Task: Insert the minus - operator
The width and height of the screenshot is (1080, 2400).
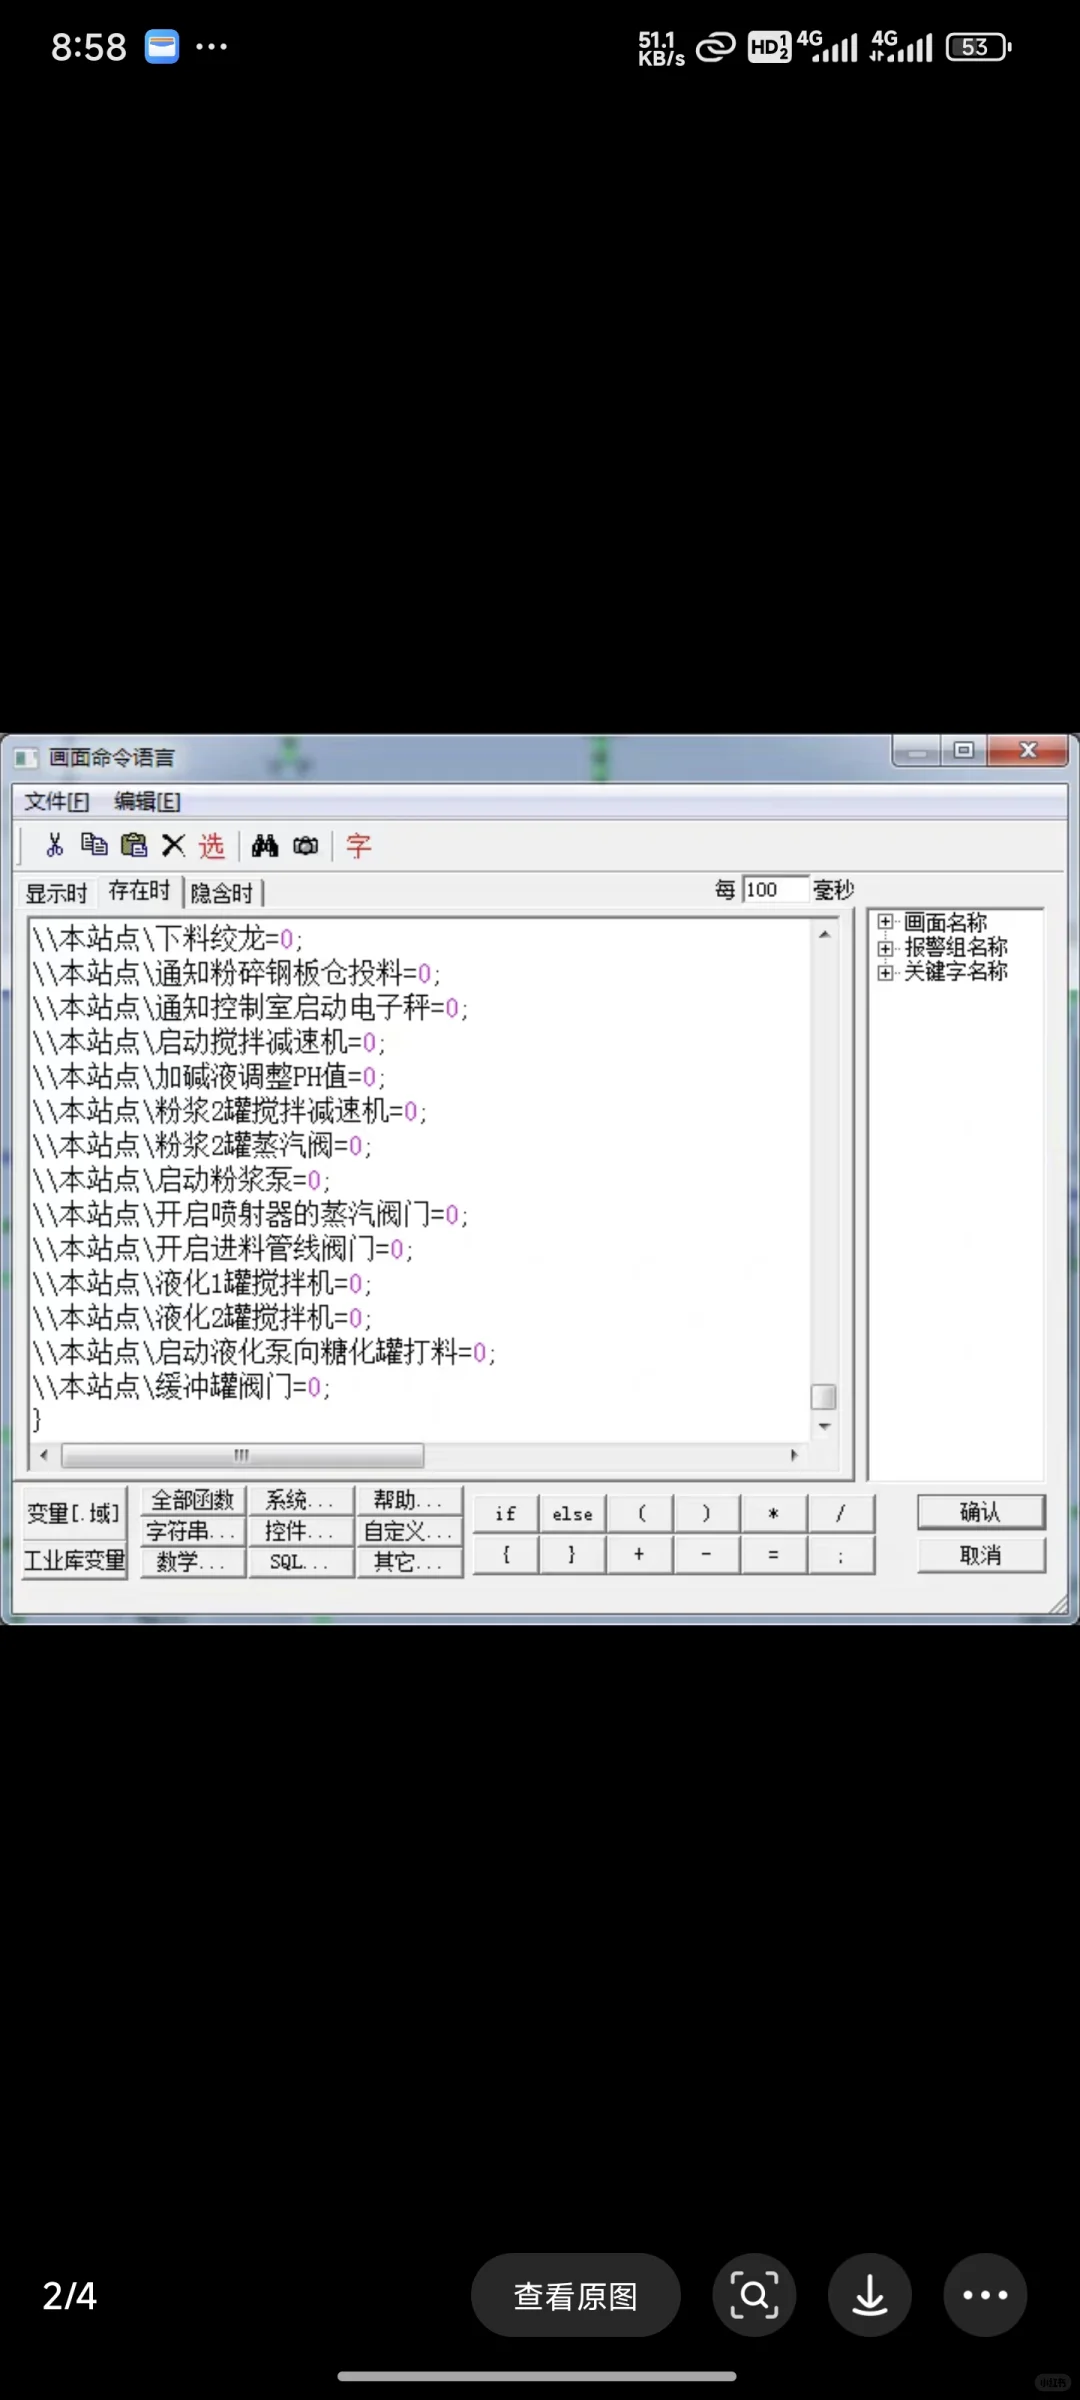Action: 707,1555
